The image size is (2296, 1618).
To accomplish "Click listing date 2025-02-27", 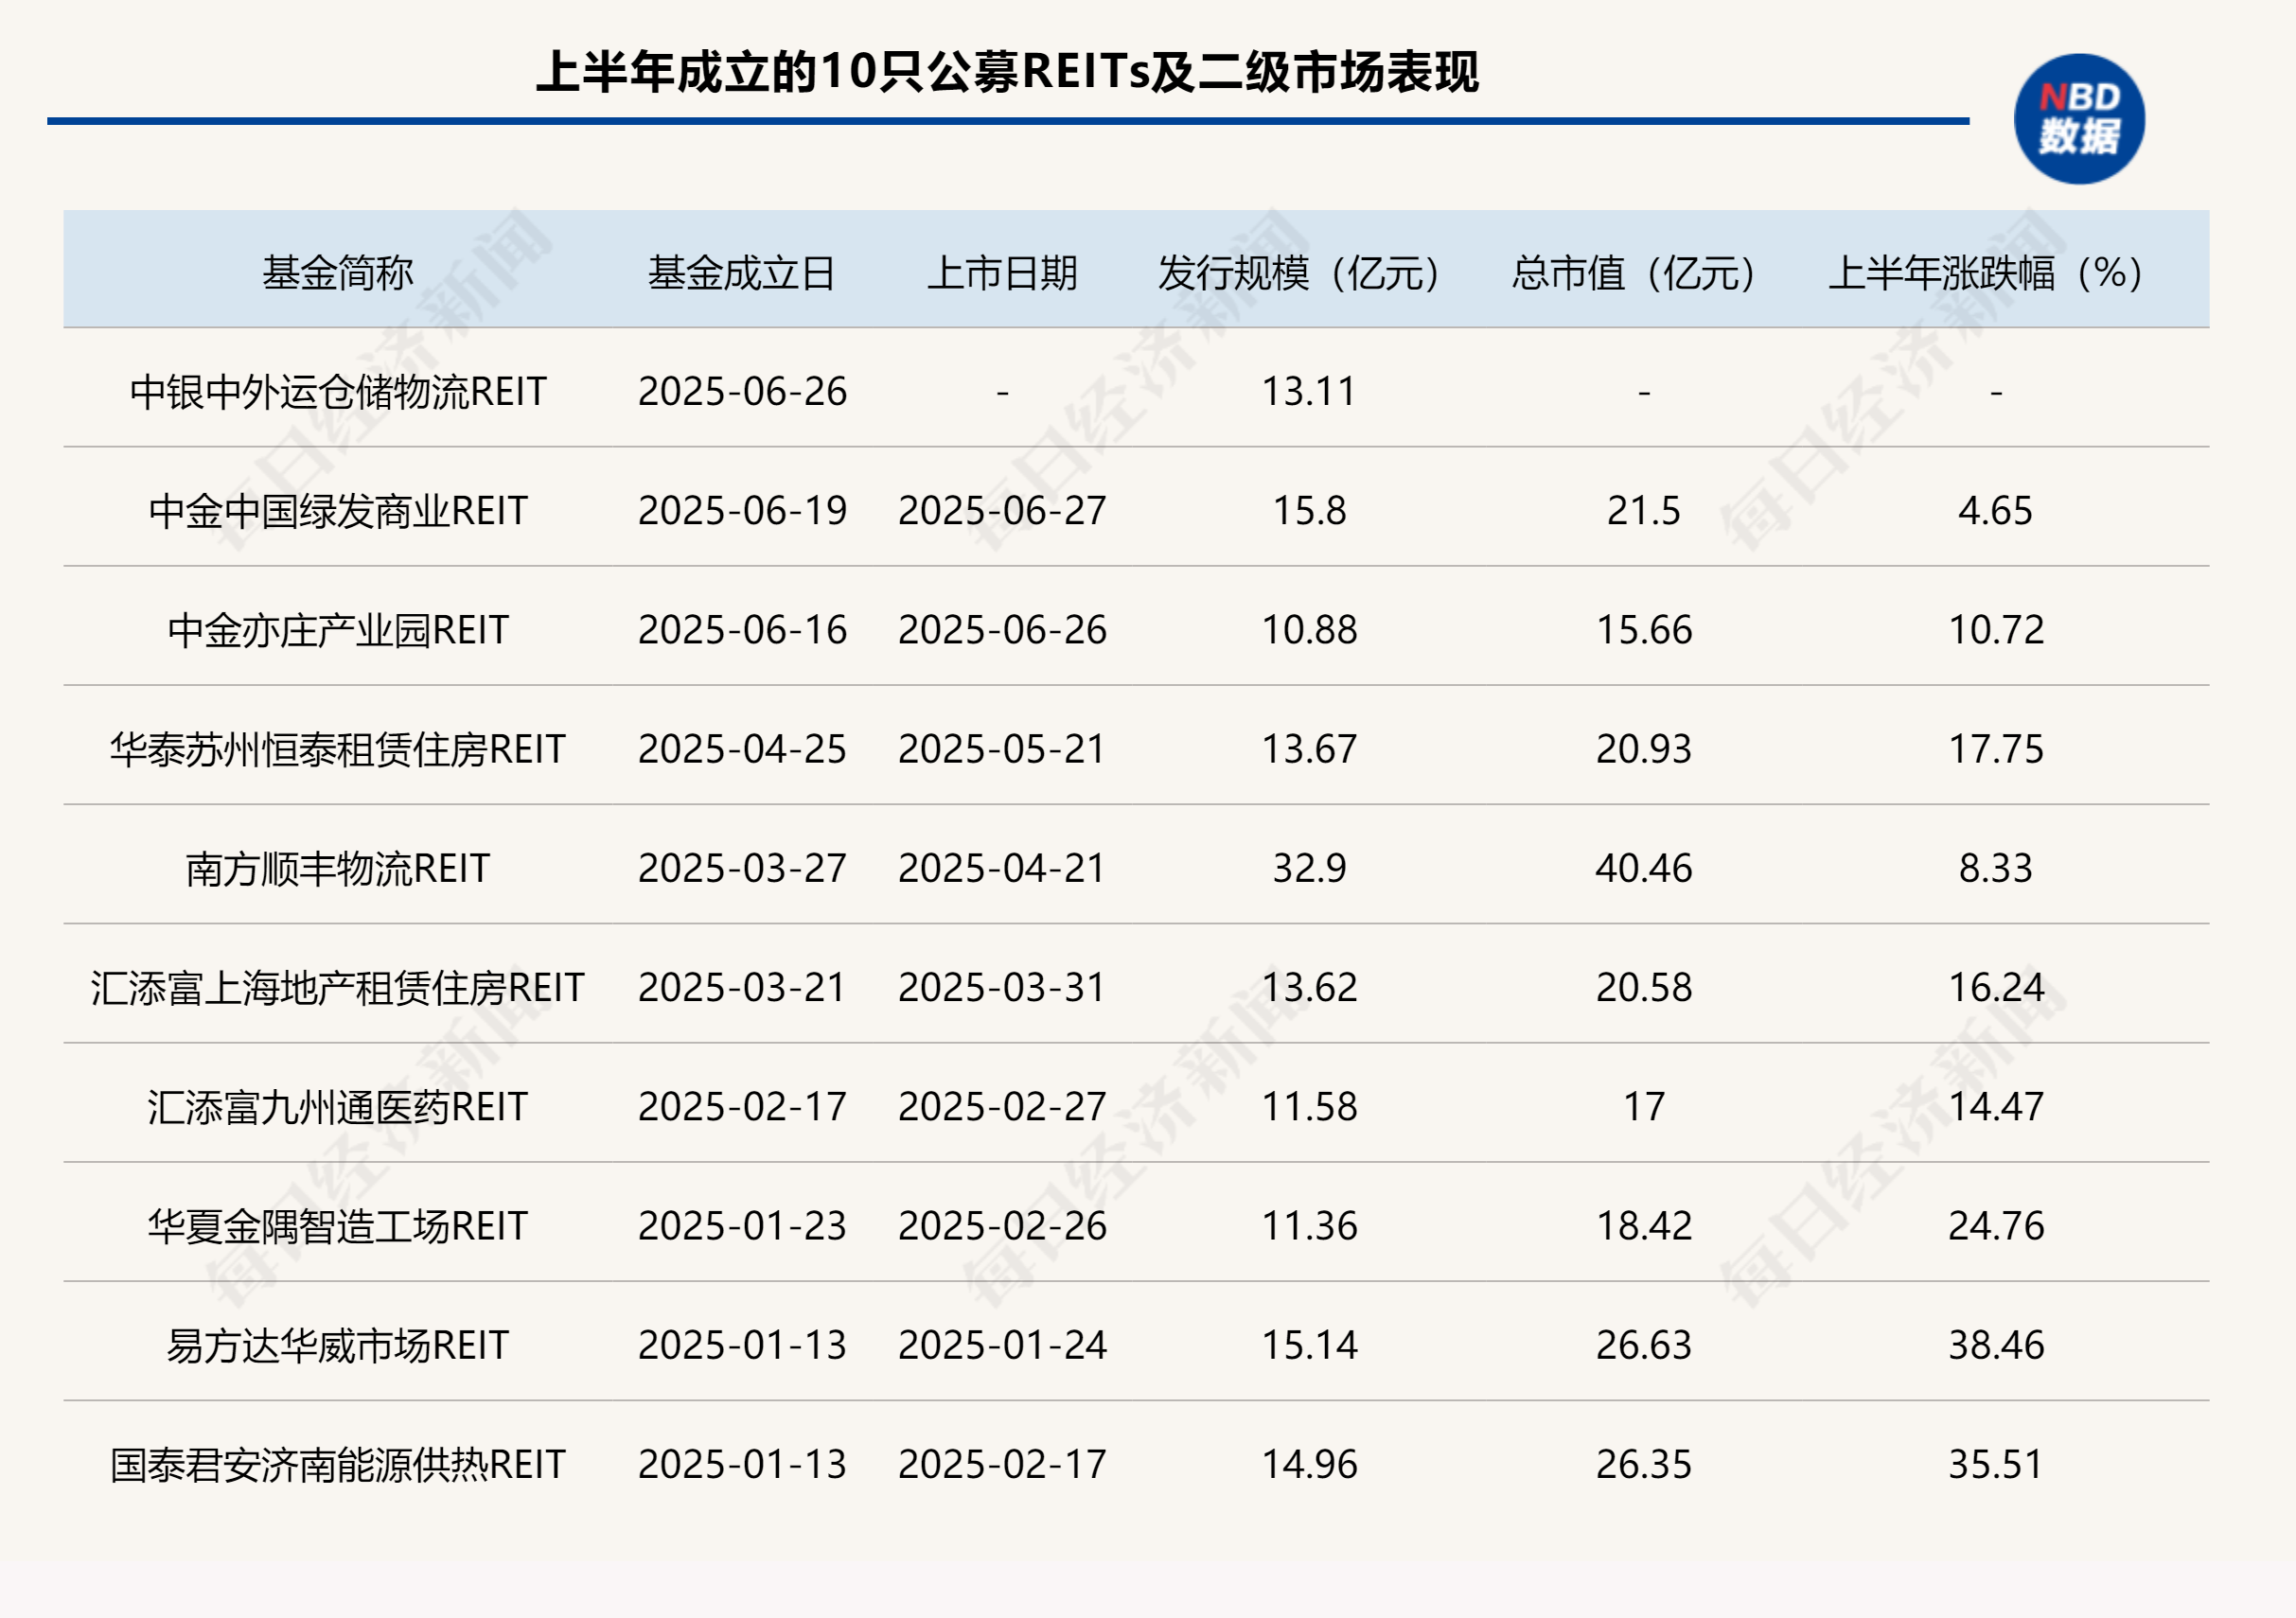I will pyautogui.click(x=1002, y=1106).
